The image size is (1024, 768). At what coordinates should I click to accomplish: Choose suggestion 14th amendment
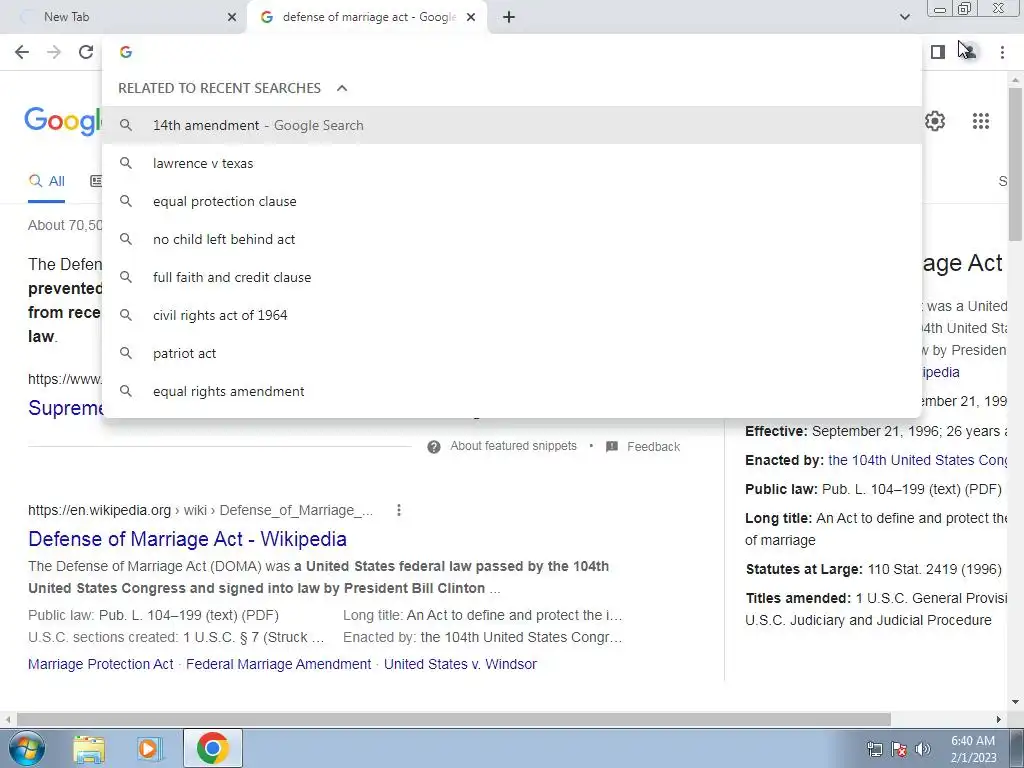[x=512, y=125]
